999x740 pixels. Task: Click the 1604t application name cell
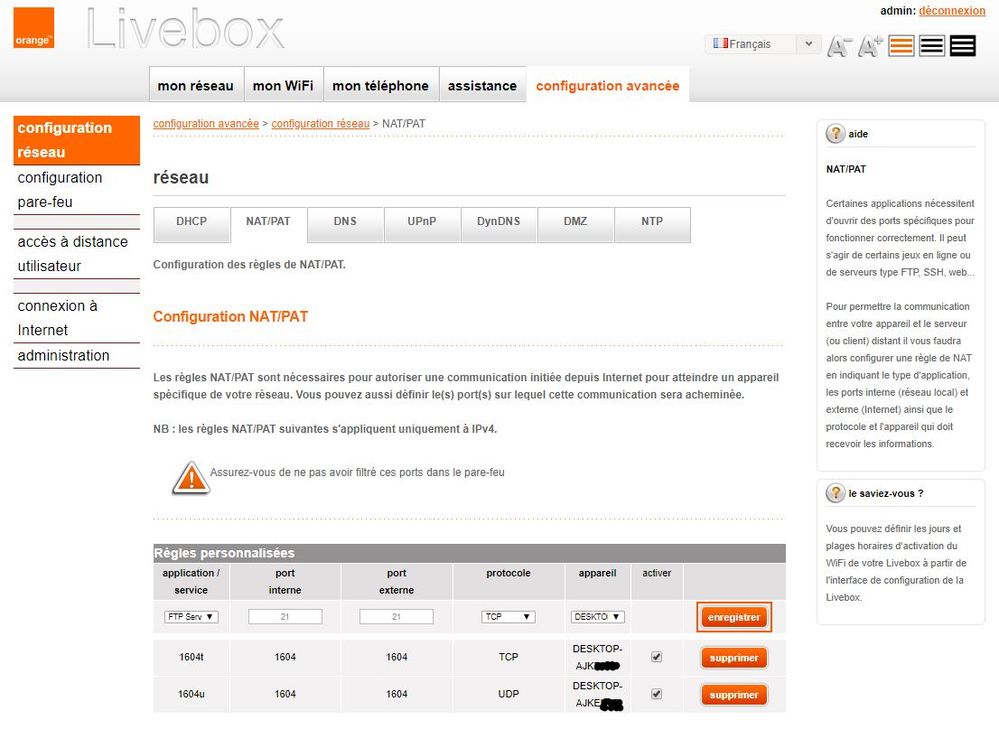[x=191, y=657]
